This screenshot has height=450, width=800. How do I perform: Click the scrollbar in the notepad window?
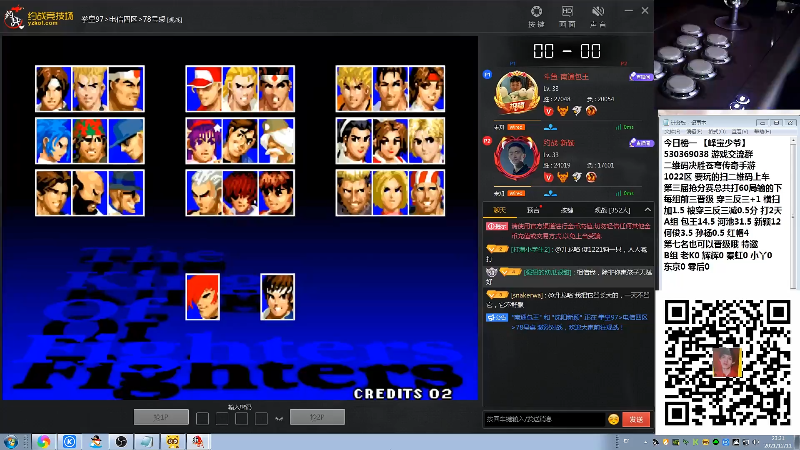[793, 211]
